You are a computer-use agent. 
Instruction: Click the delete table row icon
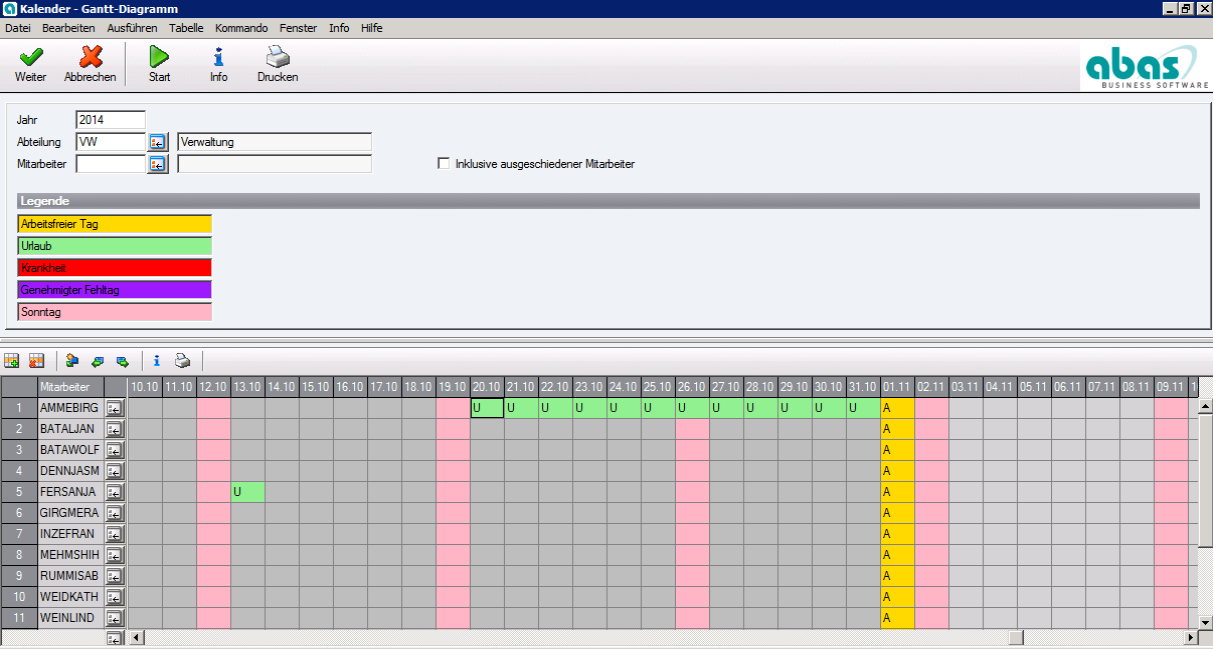(37, 361)
